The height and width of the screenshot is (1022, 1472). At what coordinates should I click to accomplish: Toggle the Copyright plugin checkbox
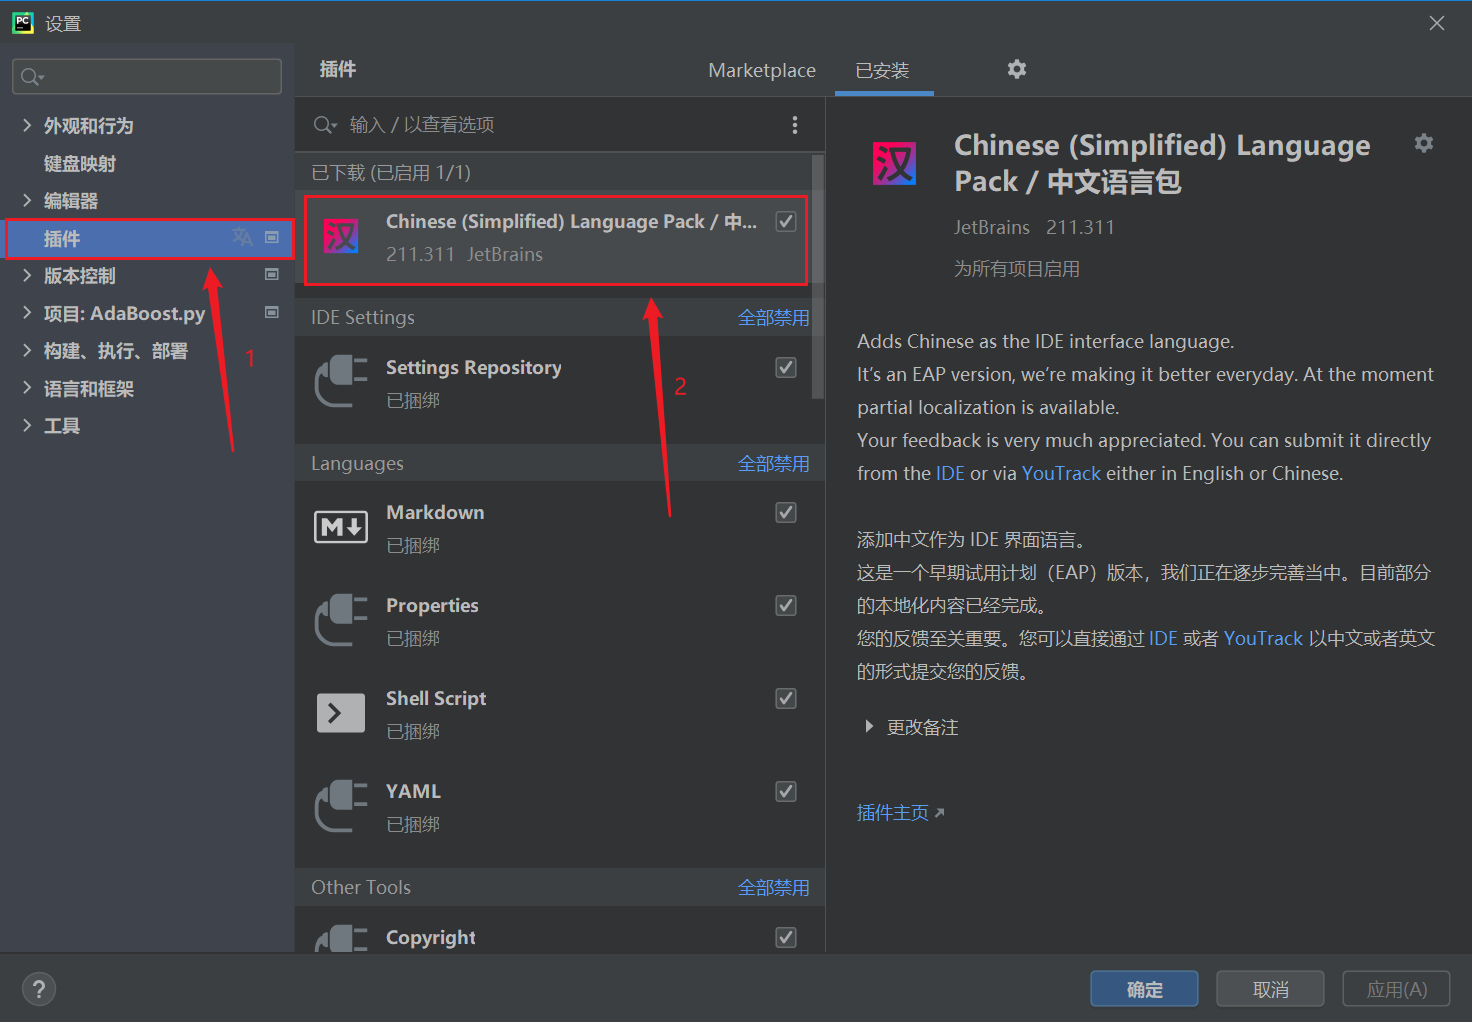pos(786,937)
